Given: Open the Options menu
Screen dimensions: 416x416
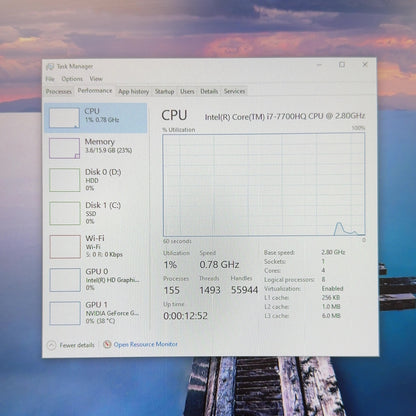Looking at the screenshot, I should [x=72, y=79].
